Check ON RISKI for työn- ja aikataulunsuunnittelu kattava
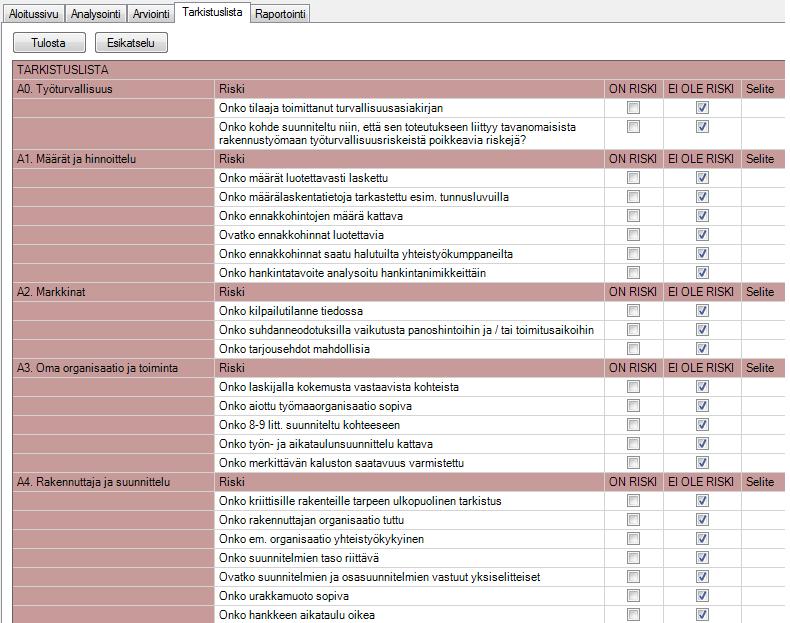 tap(633, 444)
